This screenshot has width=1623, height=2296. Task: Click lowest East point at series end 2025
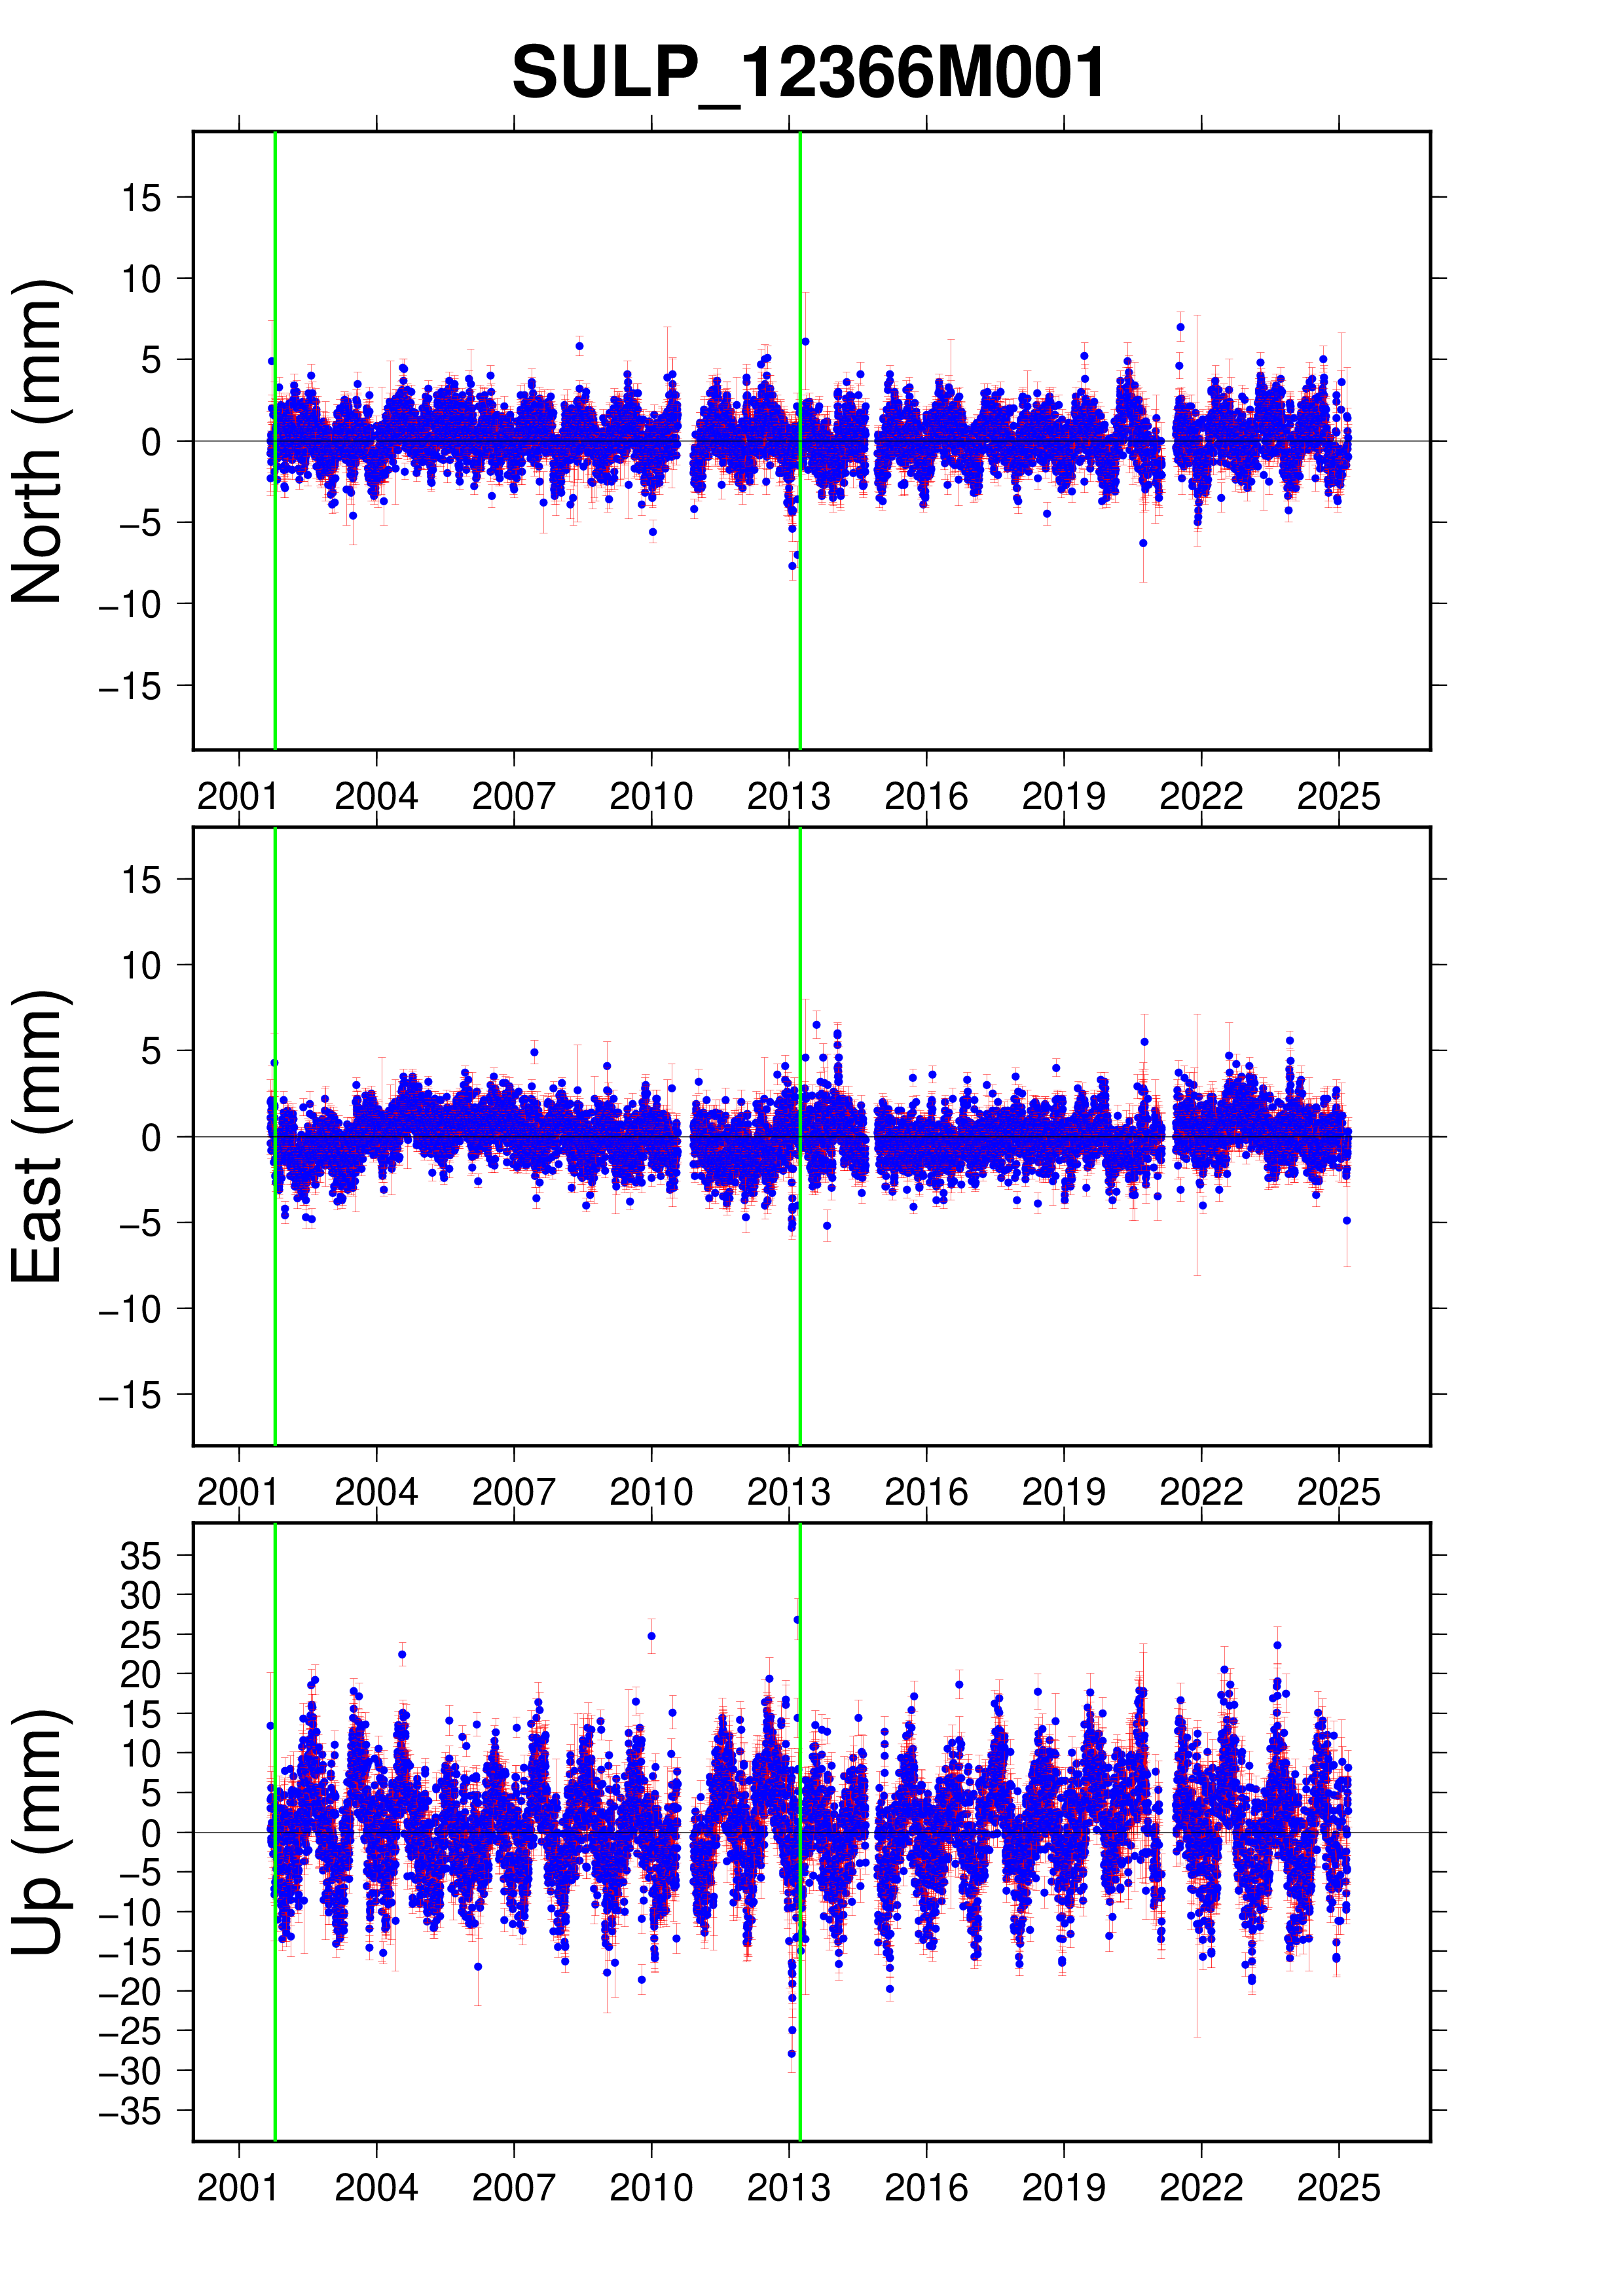click(1346, 1221)
